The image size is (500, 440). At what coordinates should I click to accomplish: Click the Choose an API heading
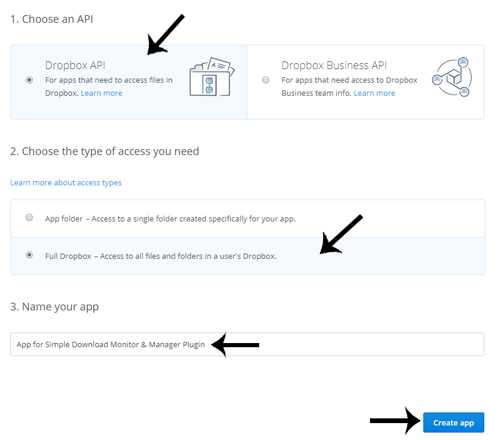[x=52, y=19]
